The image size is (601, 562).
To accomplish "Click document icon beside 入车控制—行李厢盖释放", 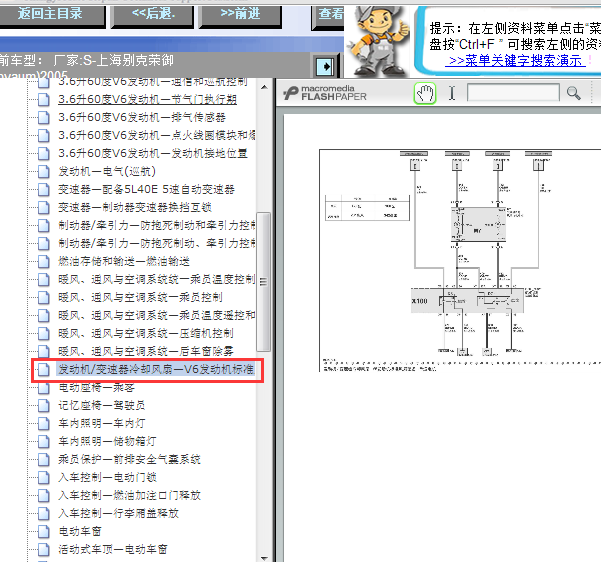I will pyautogui.click(x=44, y=514).
